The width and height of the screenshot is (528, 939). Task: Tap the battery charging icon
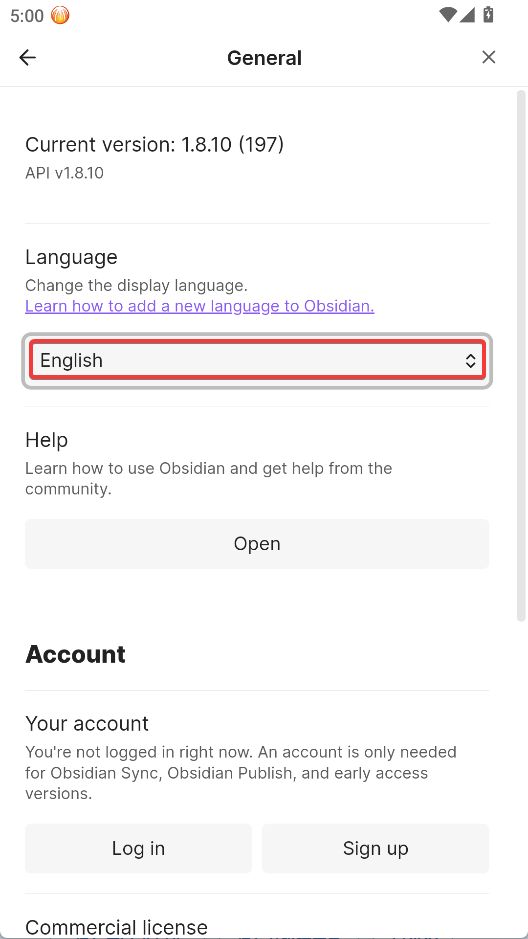[x=488, y=14]
